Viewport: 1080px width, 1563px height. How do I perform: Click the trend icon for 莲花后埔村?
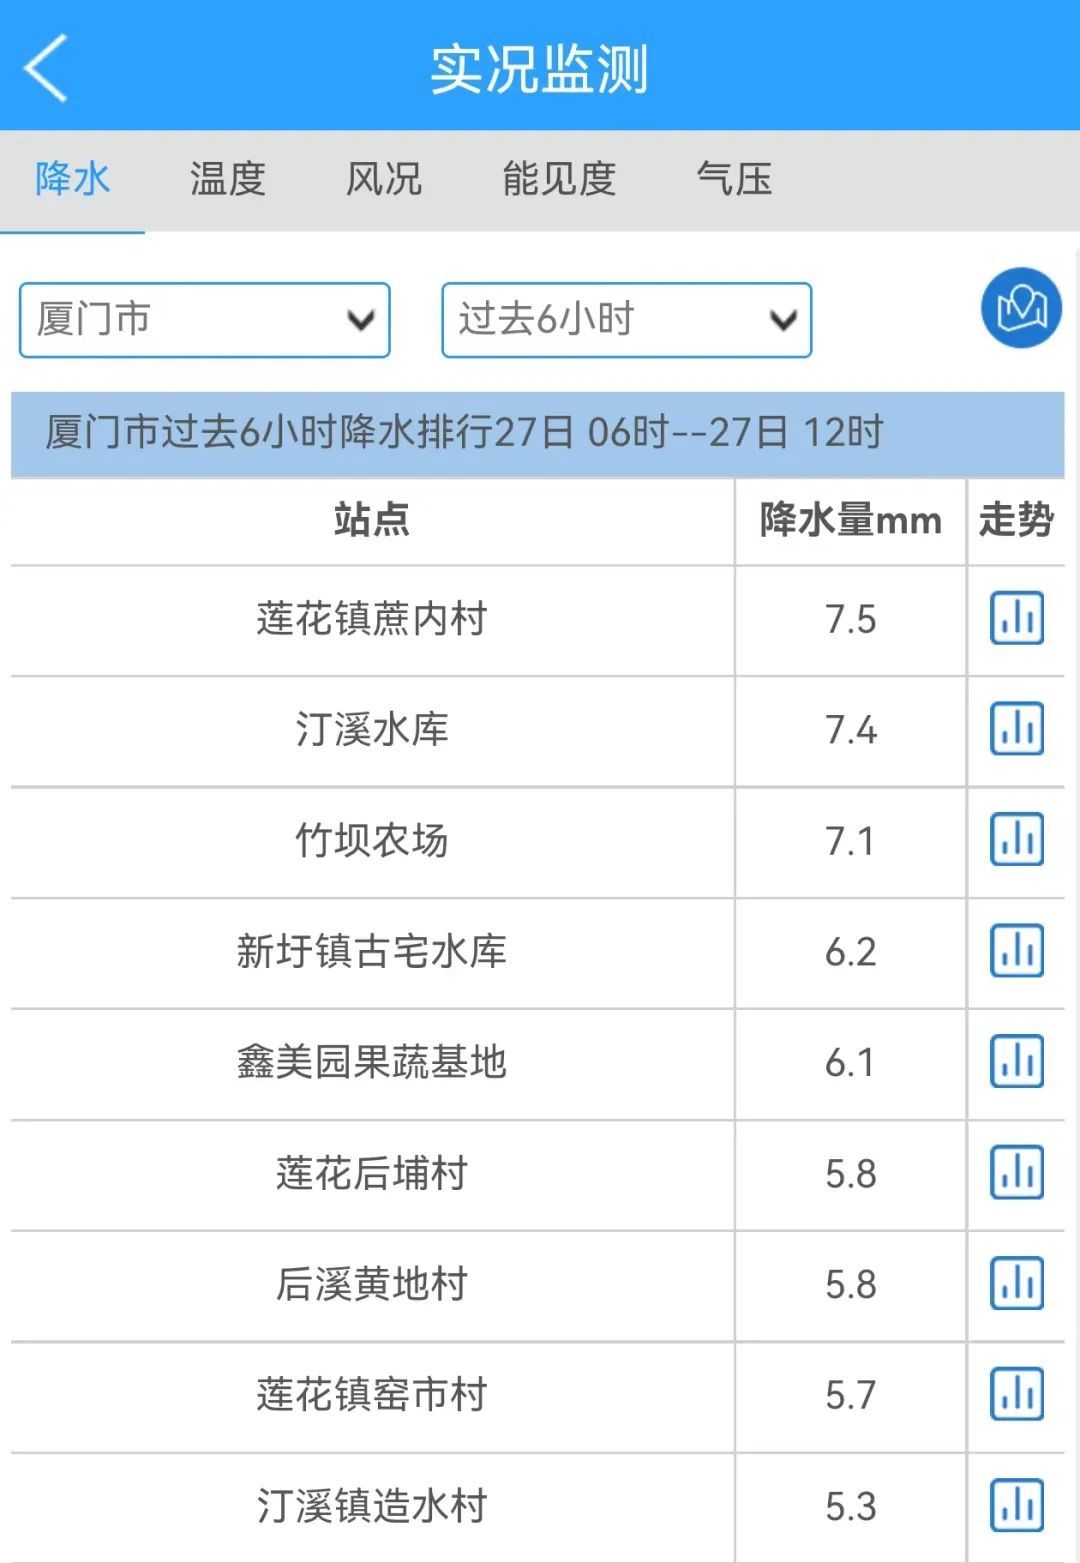1015,1174
